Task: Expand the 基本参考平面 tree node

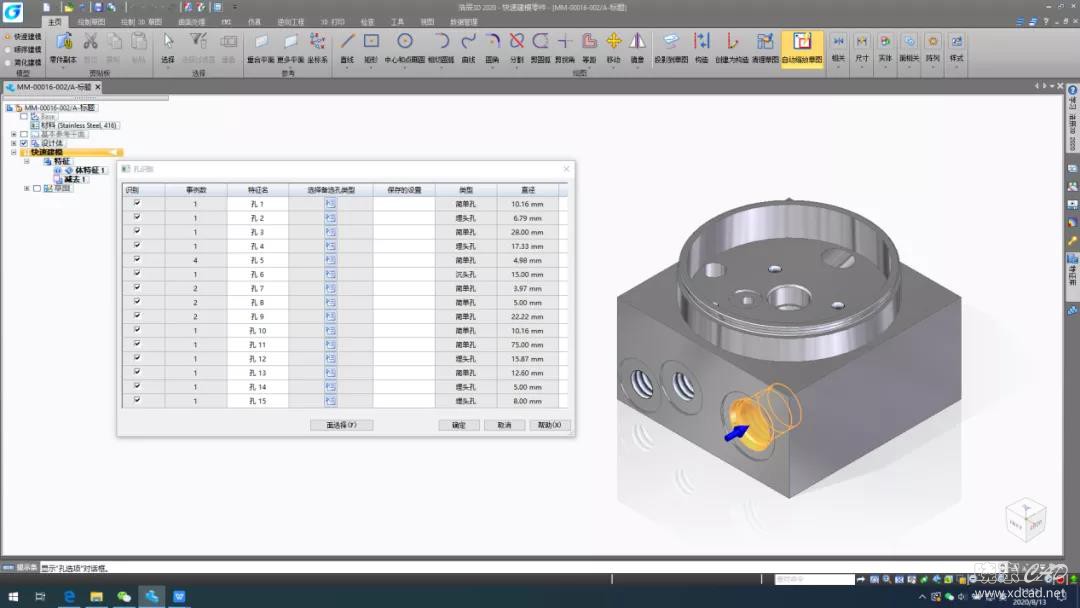Action: 14,134
